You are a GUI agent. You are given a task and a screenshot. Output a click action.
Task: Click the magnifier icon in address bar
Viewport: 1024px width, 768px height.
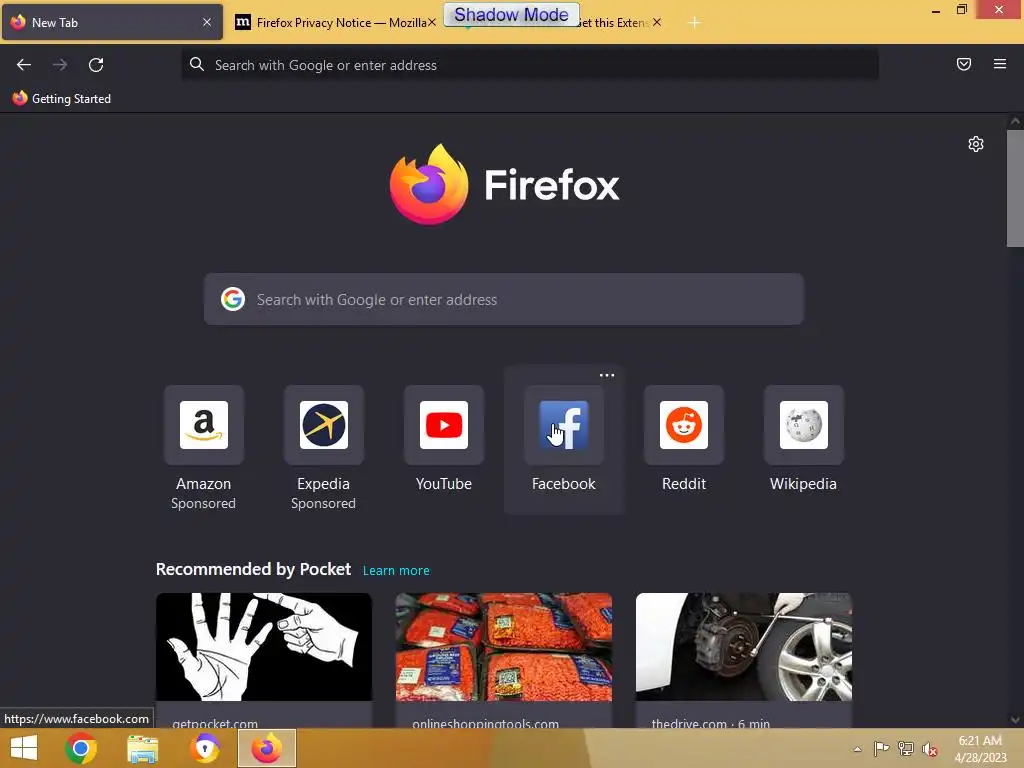[x=197, y=64]
